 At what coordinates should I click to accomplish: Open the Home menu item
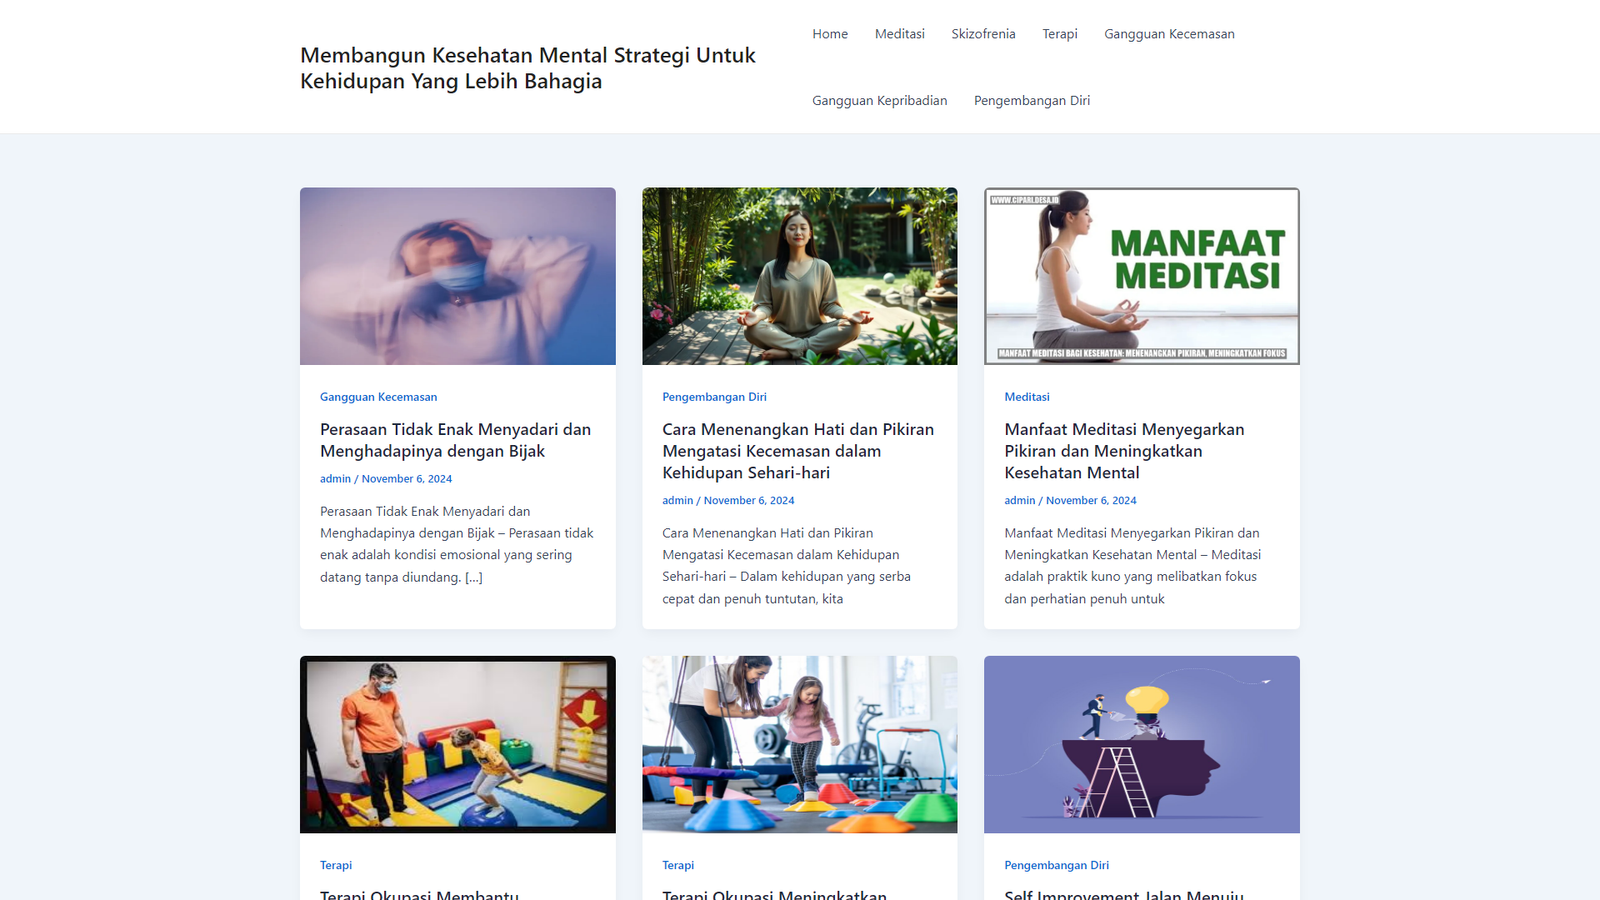coord(830,34)
